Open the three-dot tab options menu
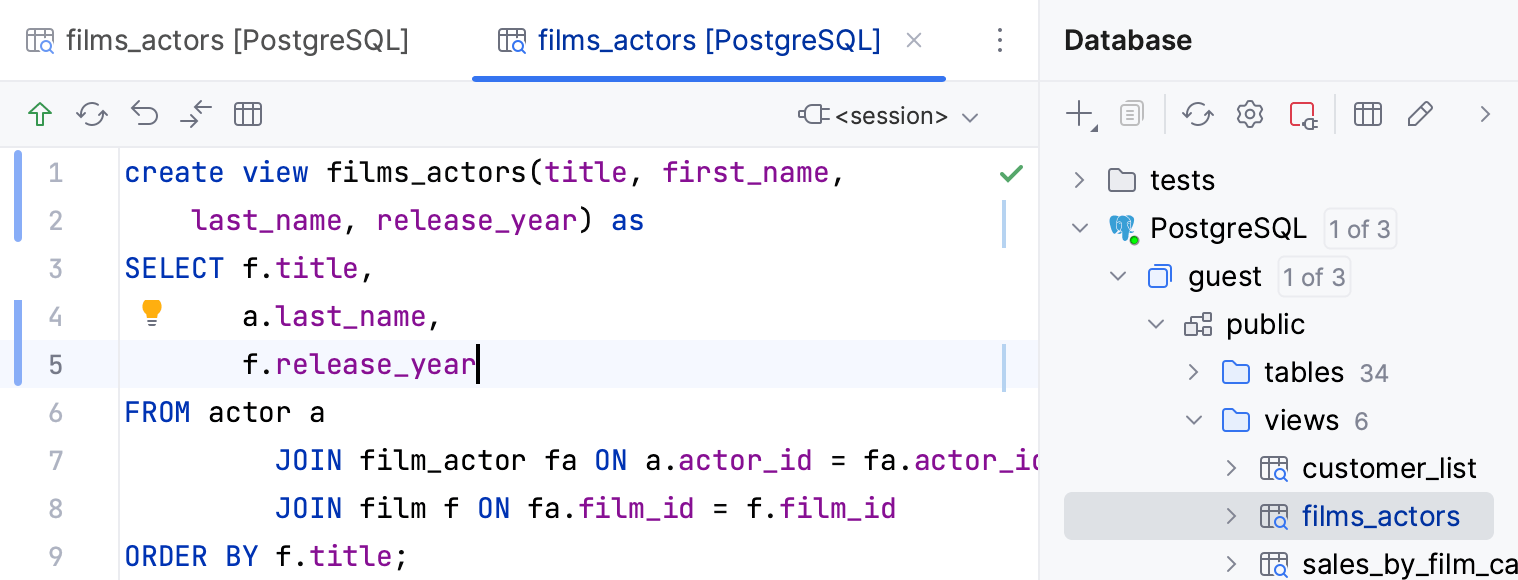 pyautogui.click(x=1000, y=40)
